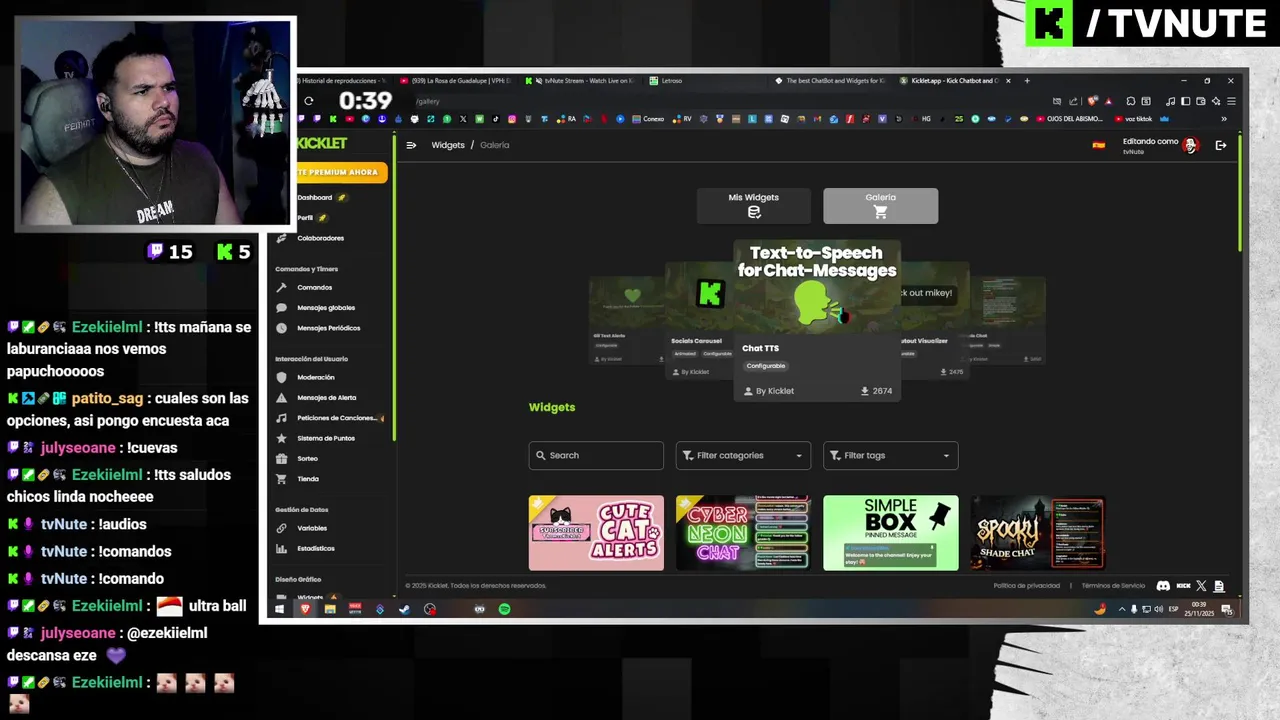The image size is (1280, 720).
Task: Open Spotify from the Windows taskbar
Action: pos(504,609)
